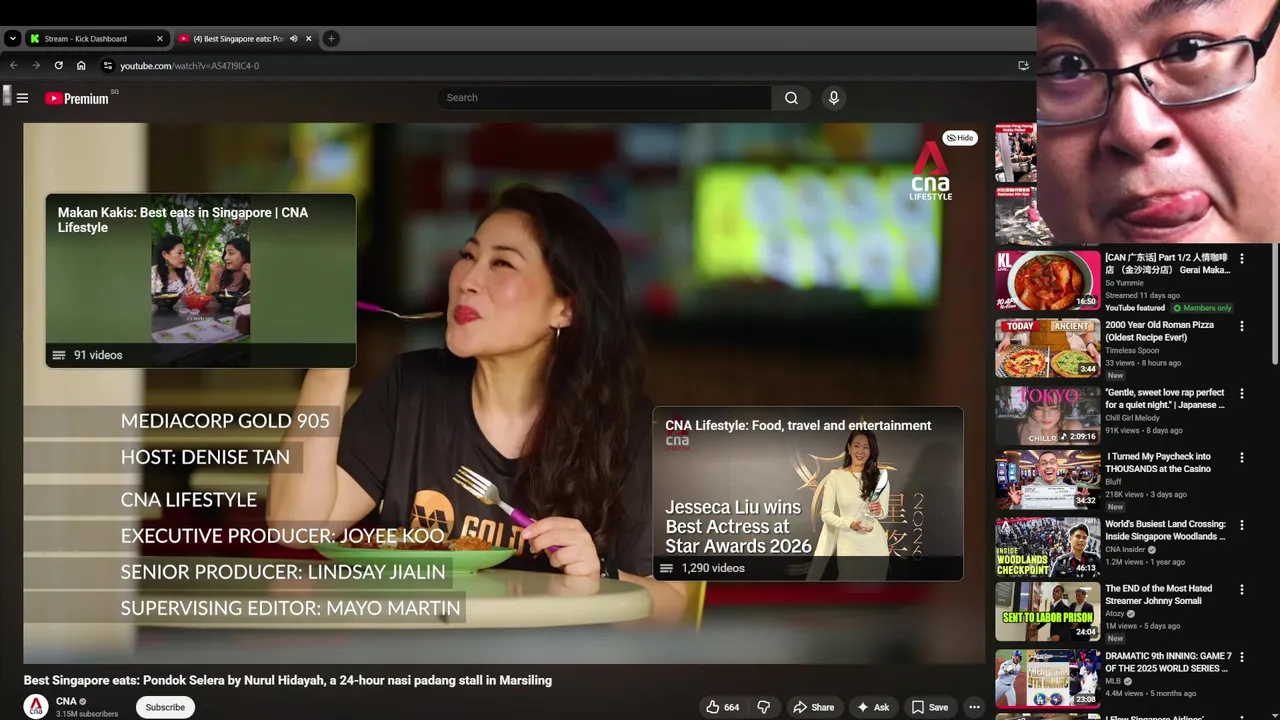
Task: Save video to a playlist
Action: pos(929,707)
